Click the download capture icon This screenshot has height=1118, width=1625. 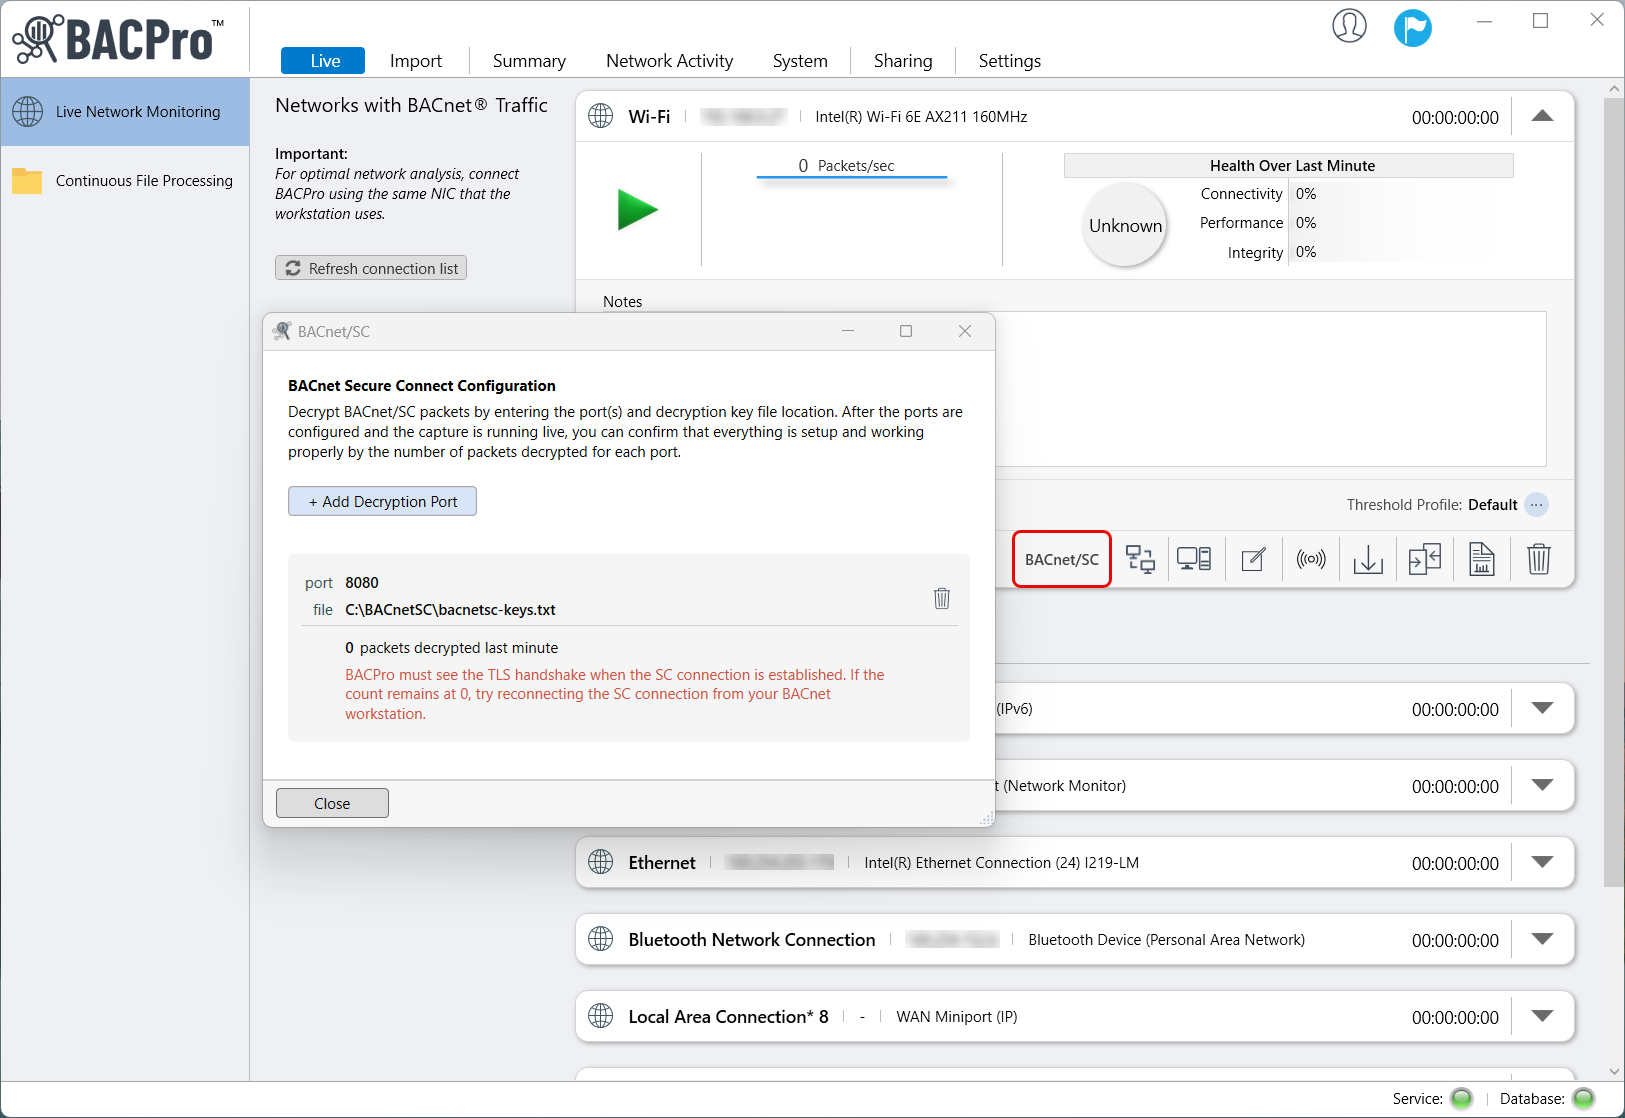point(1368,559)
